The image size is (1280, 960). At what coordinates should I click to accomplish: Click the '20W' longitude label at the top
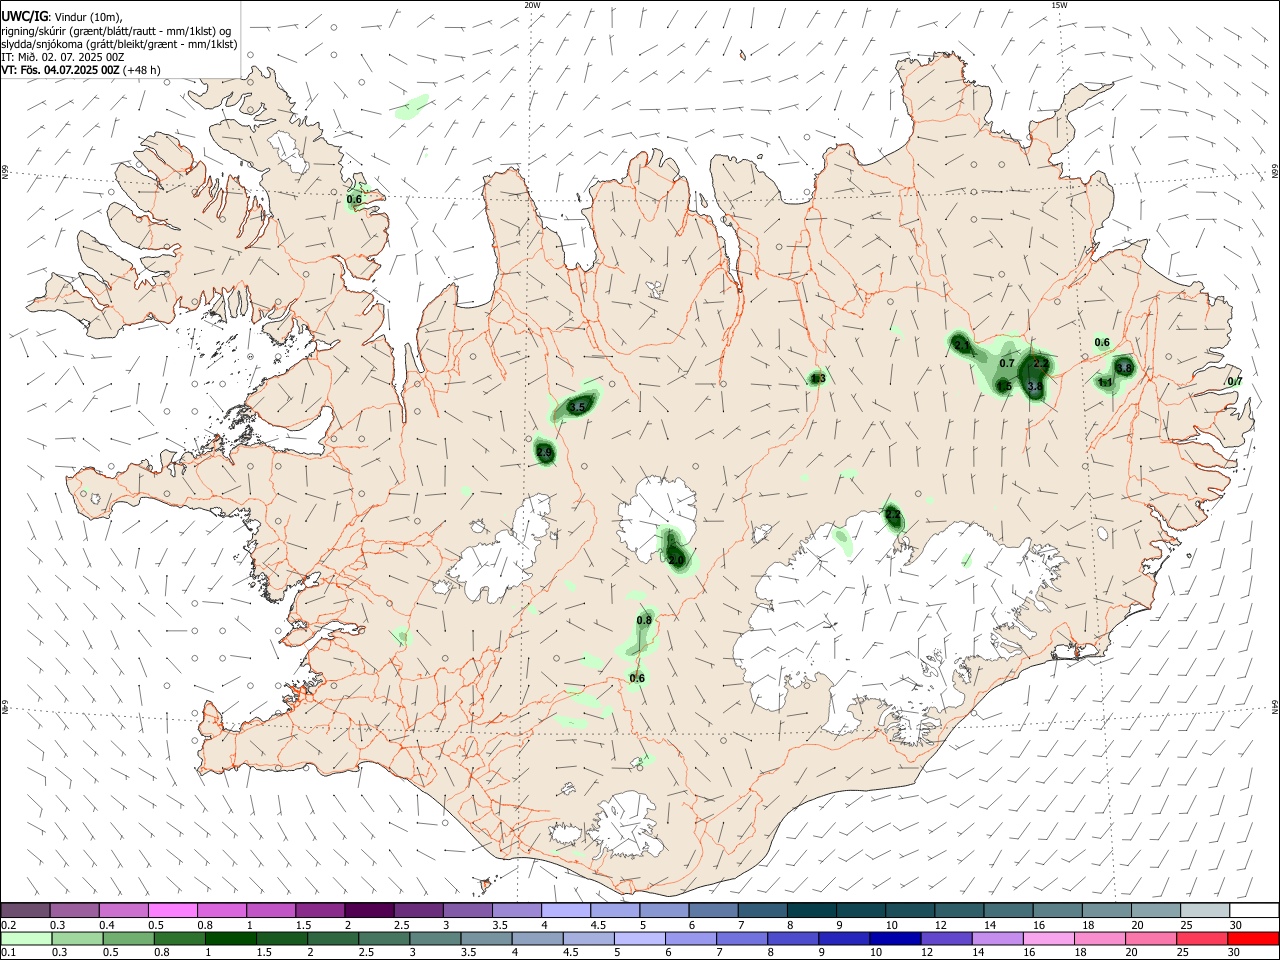tap(532, 5)
